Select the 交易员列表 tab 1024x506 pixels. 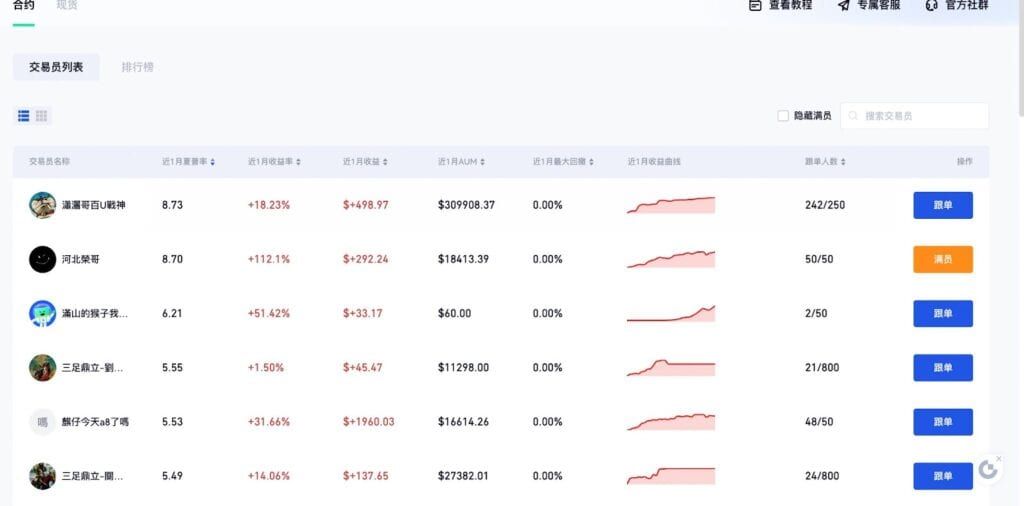(x=56, y=67)
